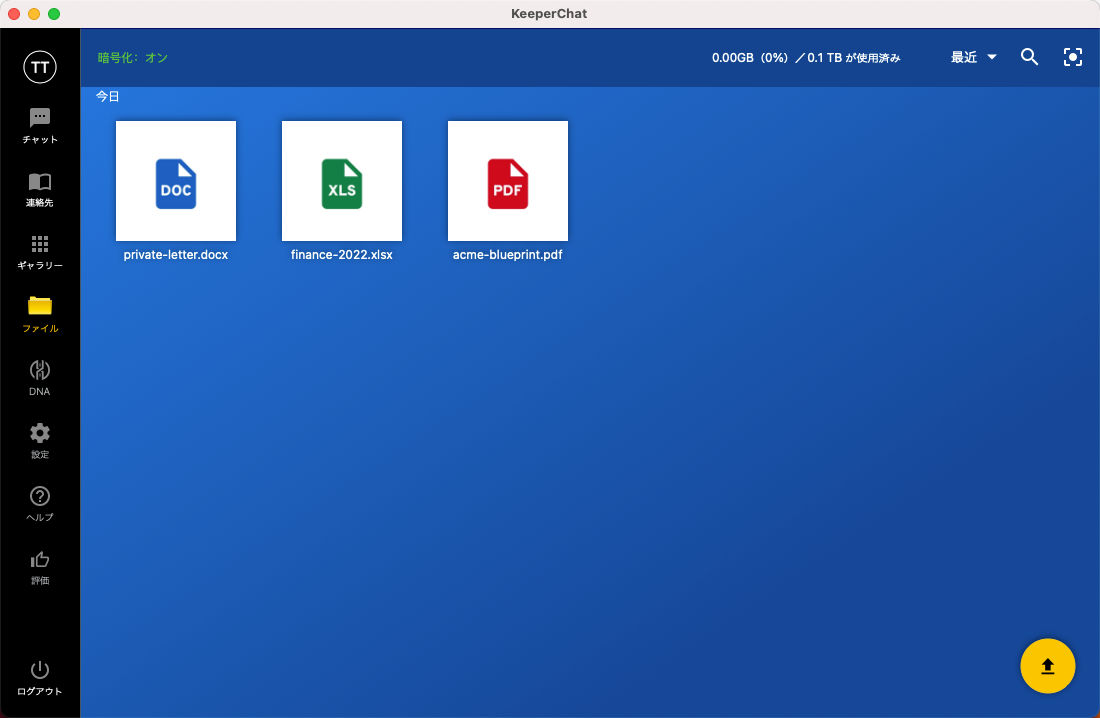This screenshot has width=1100, height=718.
Task: Click the ヘルプ help question icon
Action: 40,496
